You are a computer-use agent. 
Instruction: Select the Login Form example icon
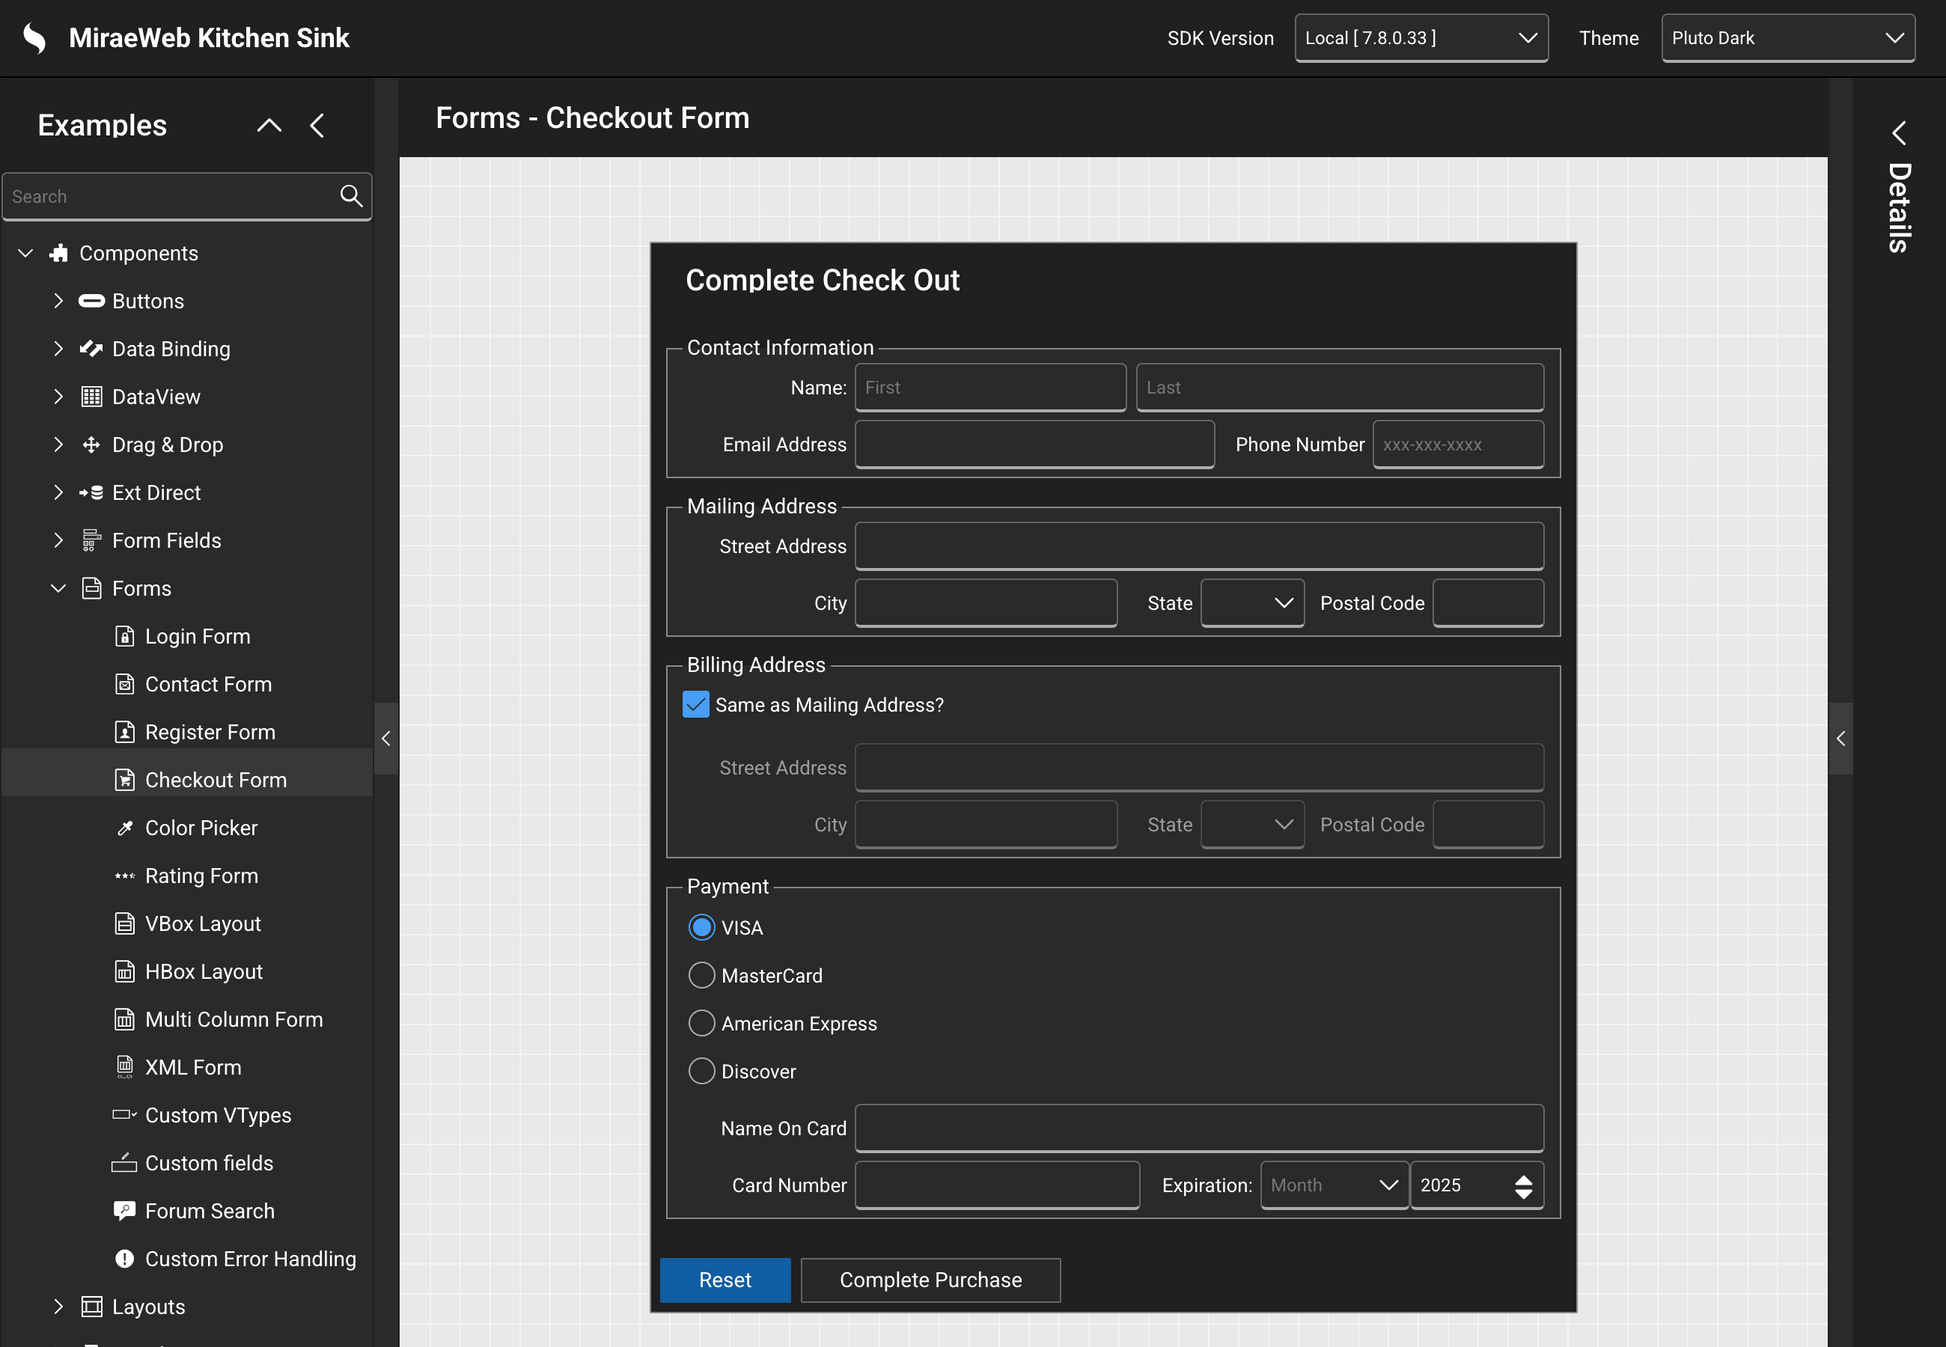click(x=124, y=636)
